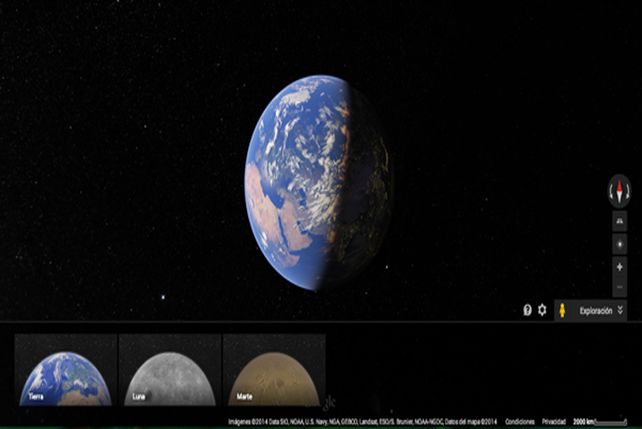Select the Marte thumbnail
Viewport: 642px width, 429px height.
click(x=274, y=370)
